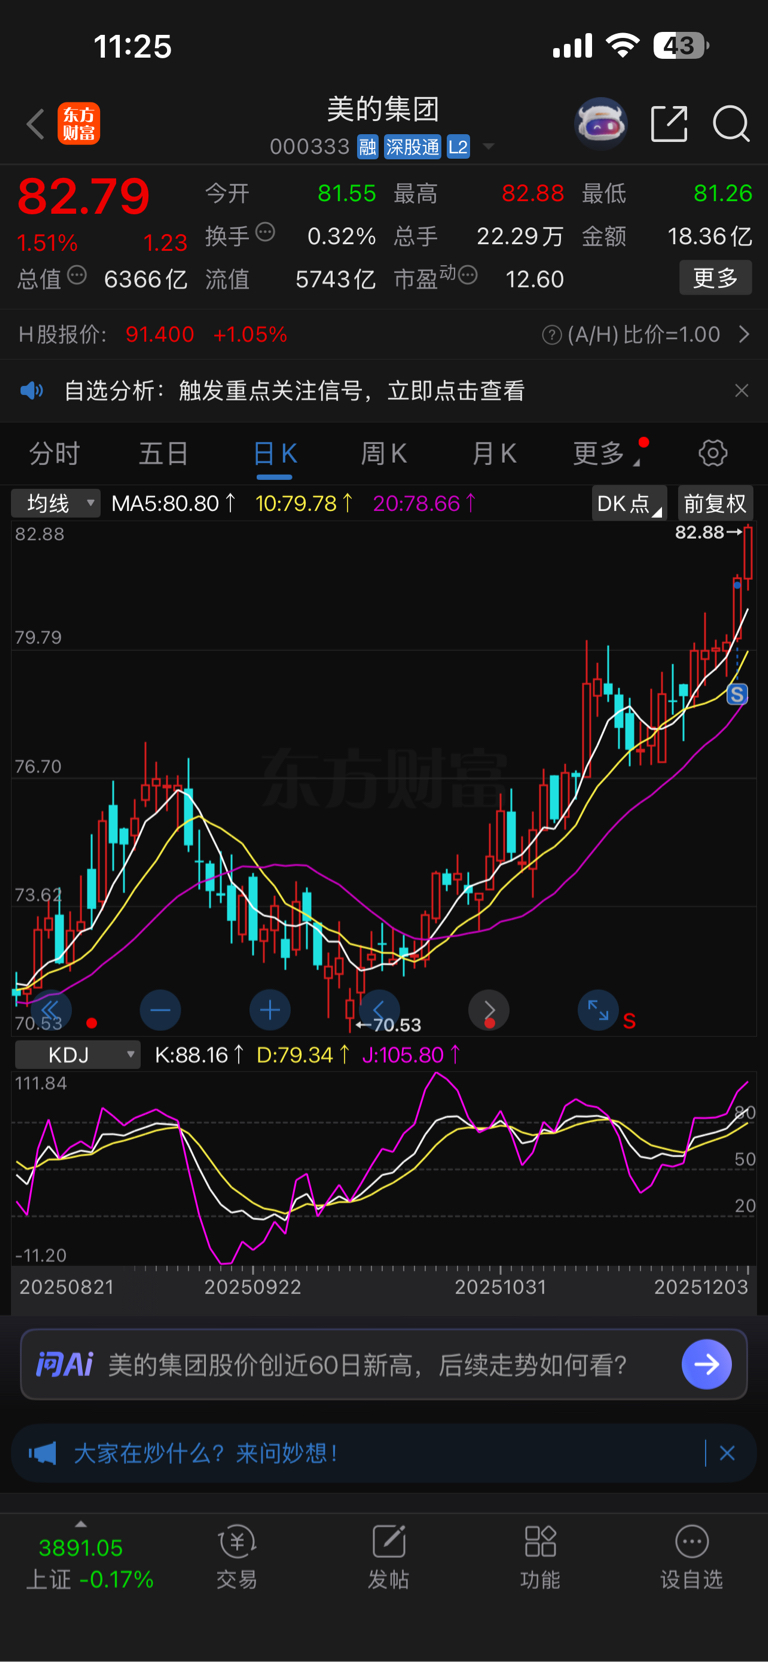
Task: Select the 日K chart tab
Action: 275,454
